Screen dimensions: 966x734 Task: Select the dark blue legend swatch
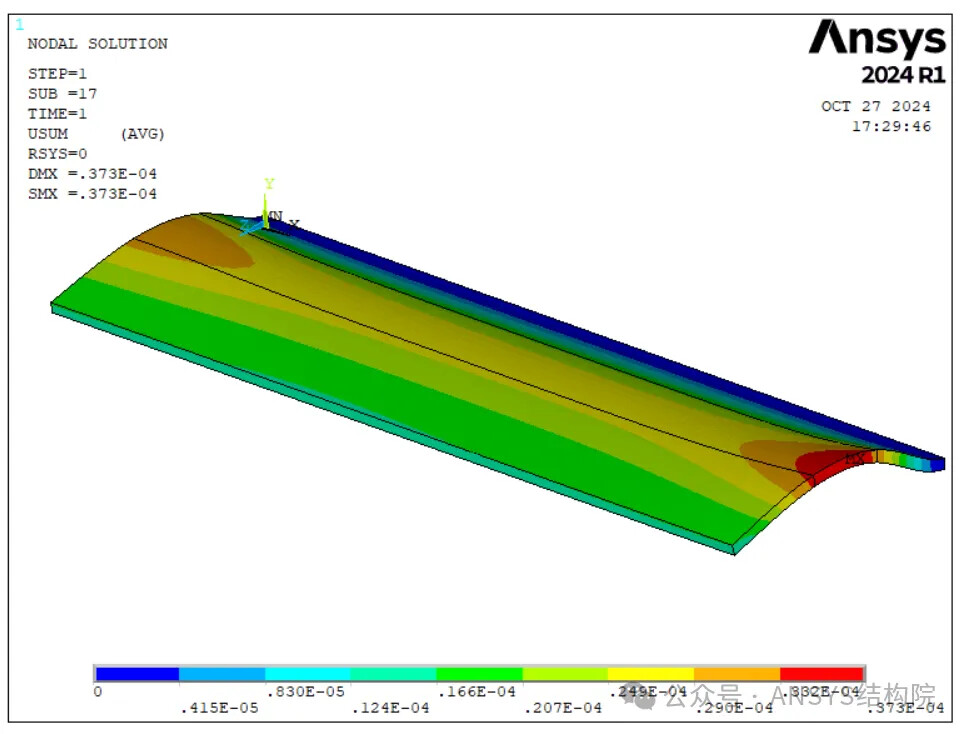[x=137, y=674]
